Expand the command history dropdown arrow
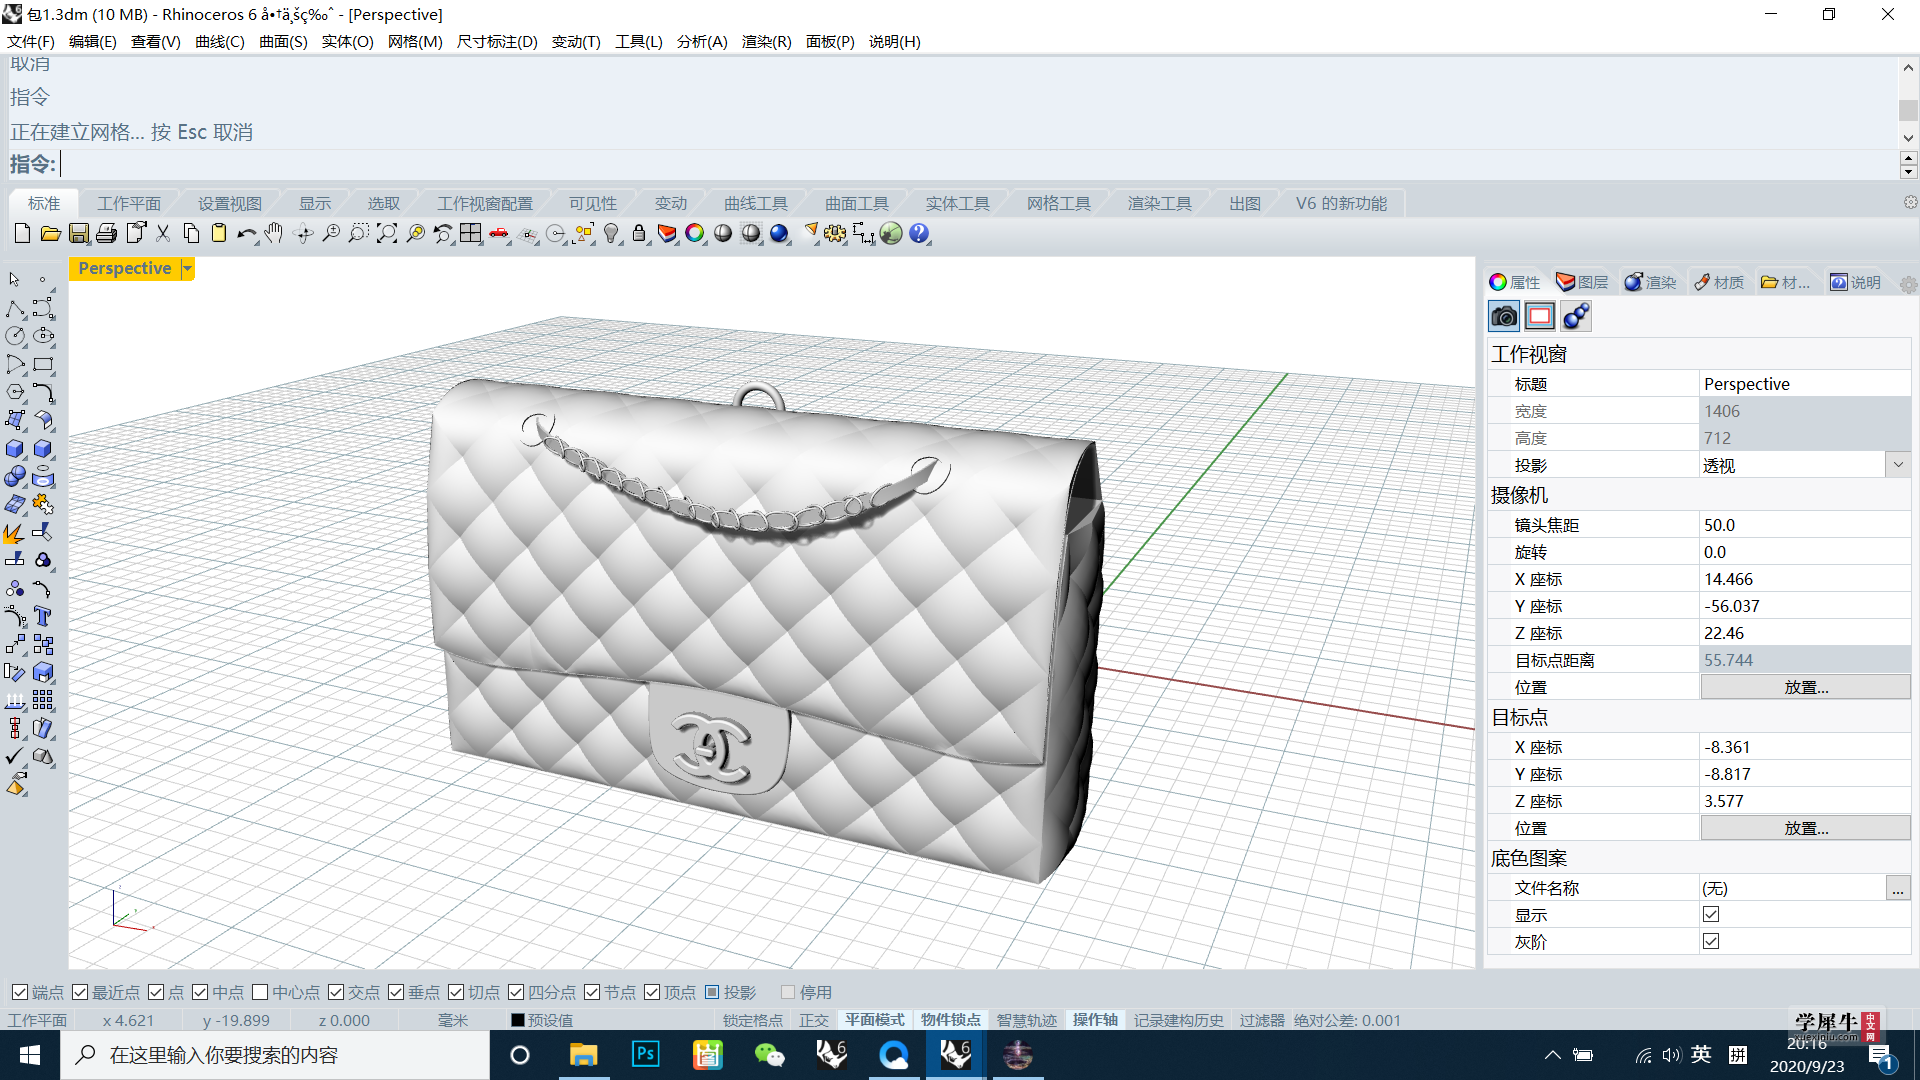The image size is (1920, 1080). pos(1908,138)
